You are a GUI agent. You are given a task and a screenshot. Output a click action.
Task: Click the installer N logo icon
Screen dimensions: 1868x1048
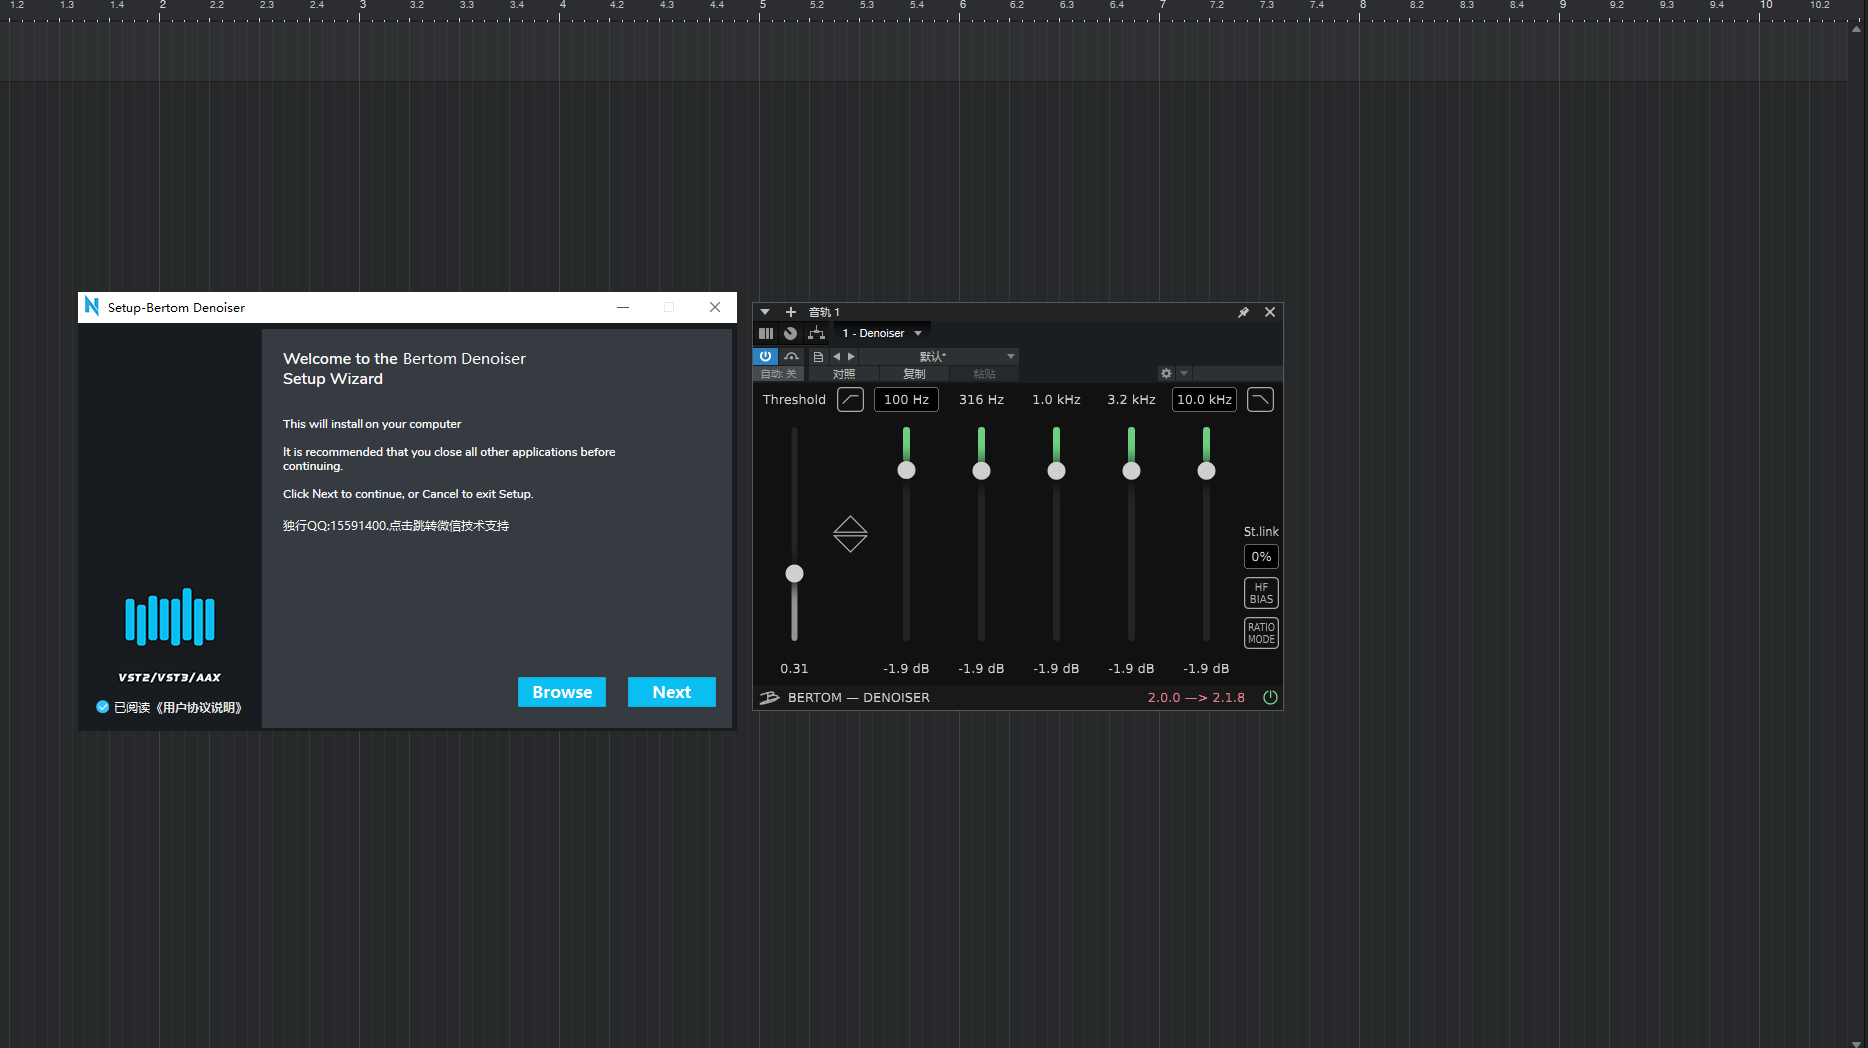[92, 306]
